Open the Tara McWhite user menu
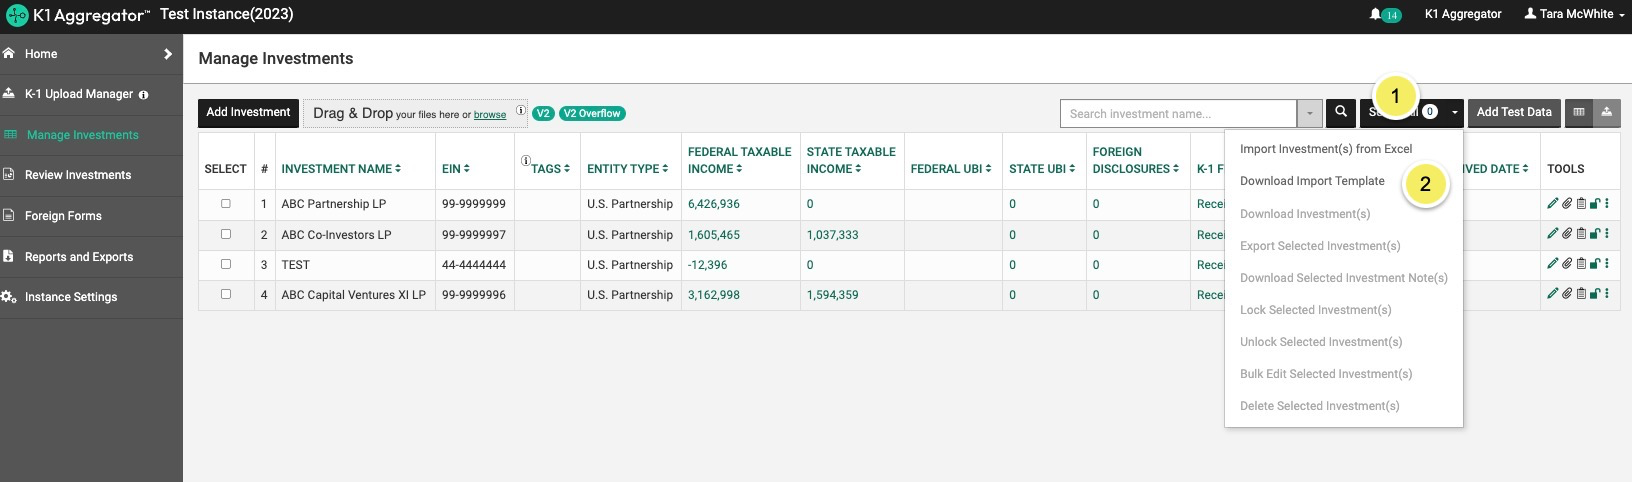The width and height of the screenshot is (1632, 482). point(1574,14)
